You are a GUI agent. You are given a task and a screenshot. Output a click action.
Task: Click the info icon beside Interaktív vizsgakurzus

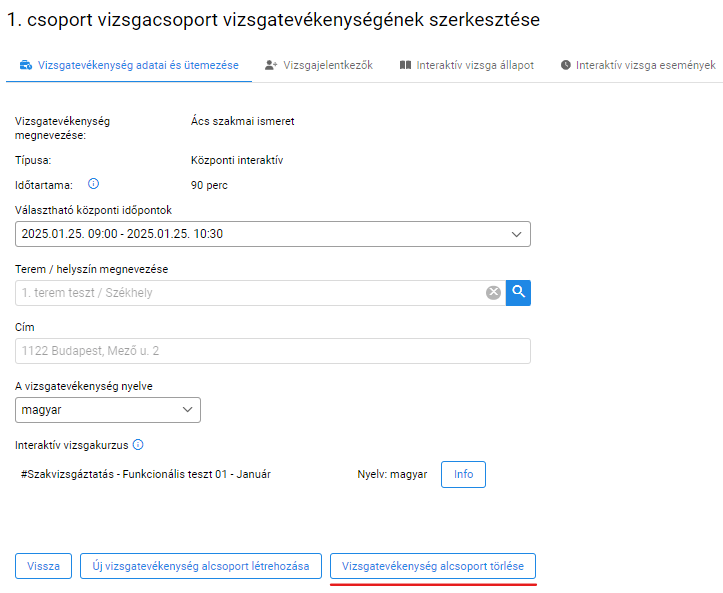click(x=138, y=445)
